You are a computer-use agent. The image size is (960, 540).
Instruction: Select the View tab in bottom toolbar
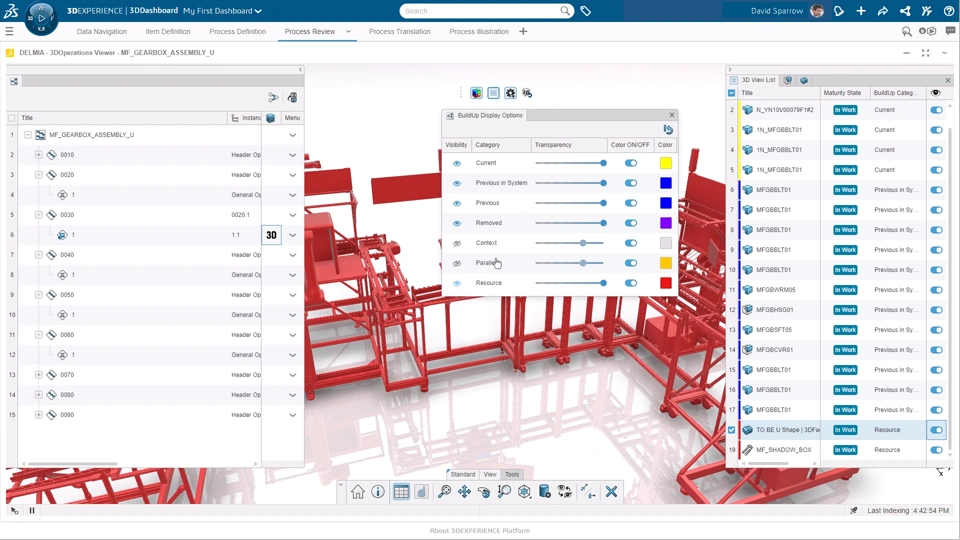tap(490, 474)
